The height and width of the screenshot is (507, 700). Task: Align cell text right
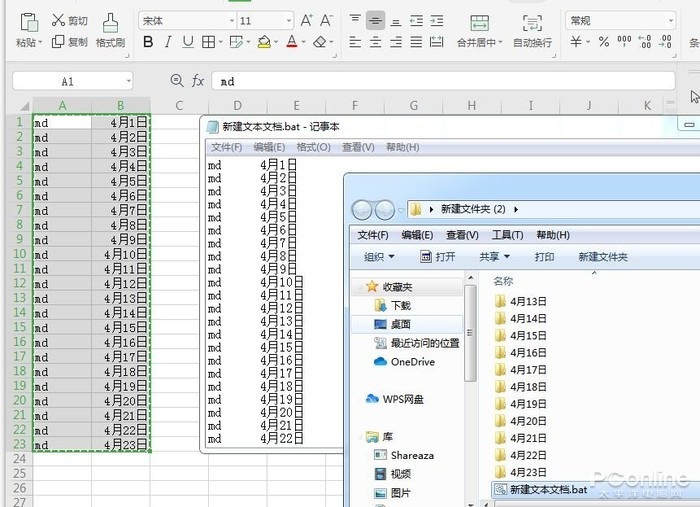pyautogui.click(x=396, y=42)
